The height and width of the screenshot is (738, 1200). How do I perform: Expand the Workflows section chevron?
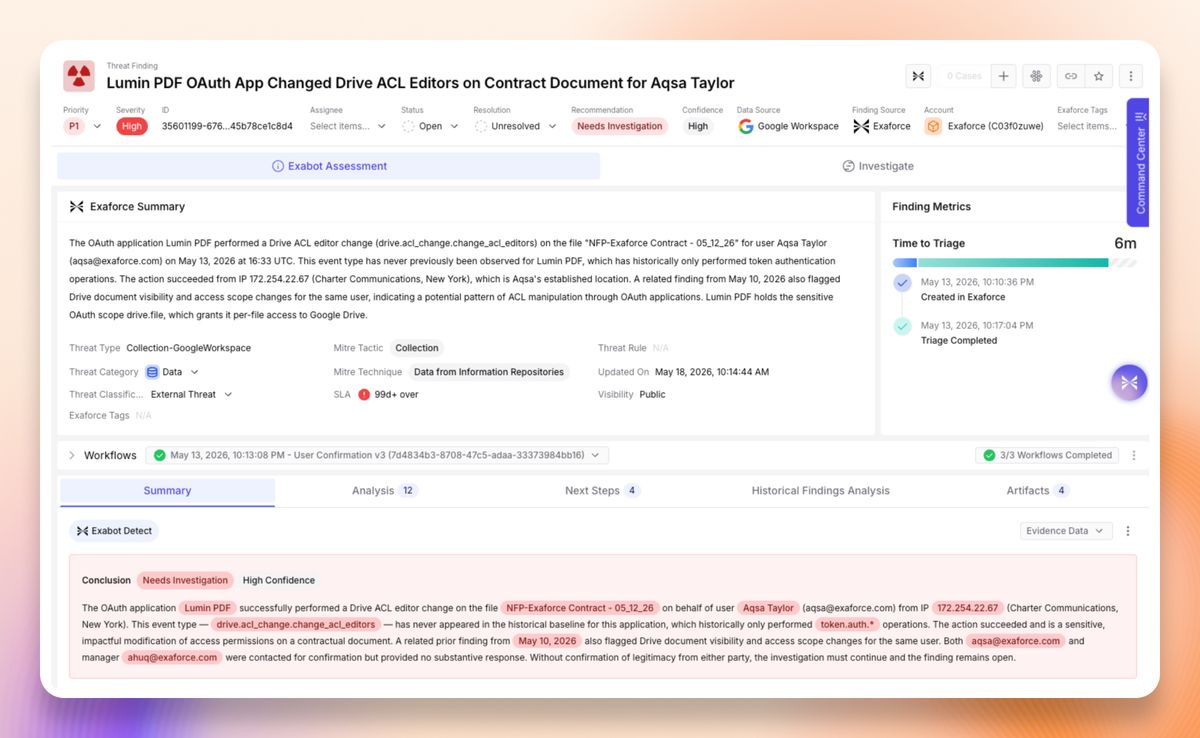[x=72, y=455]
